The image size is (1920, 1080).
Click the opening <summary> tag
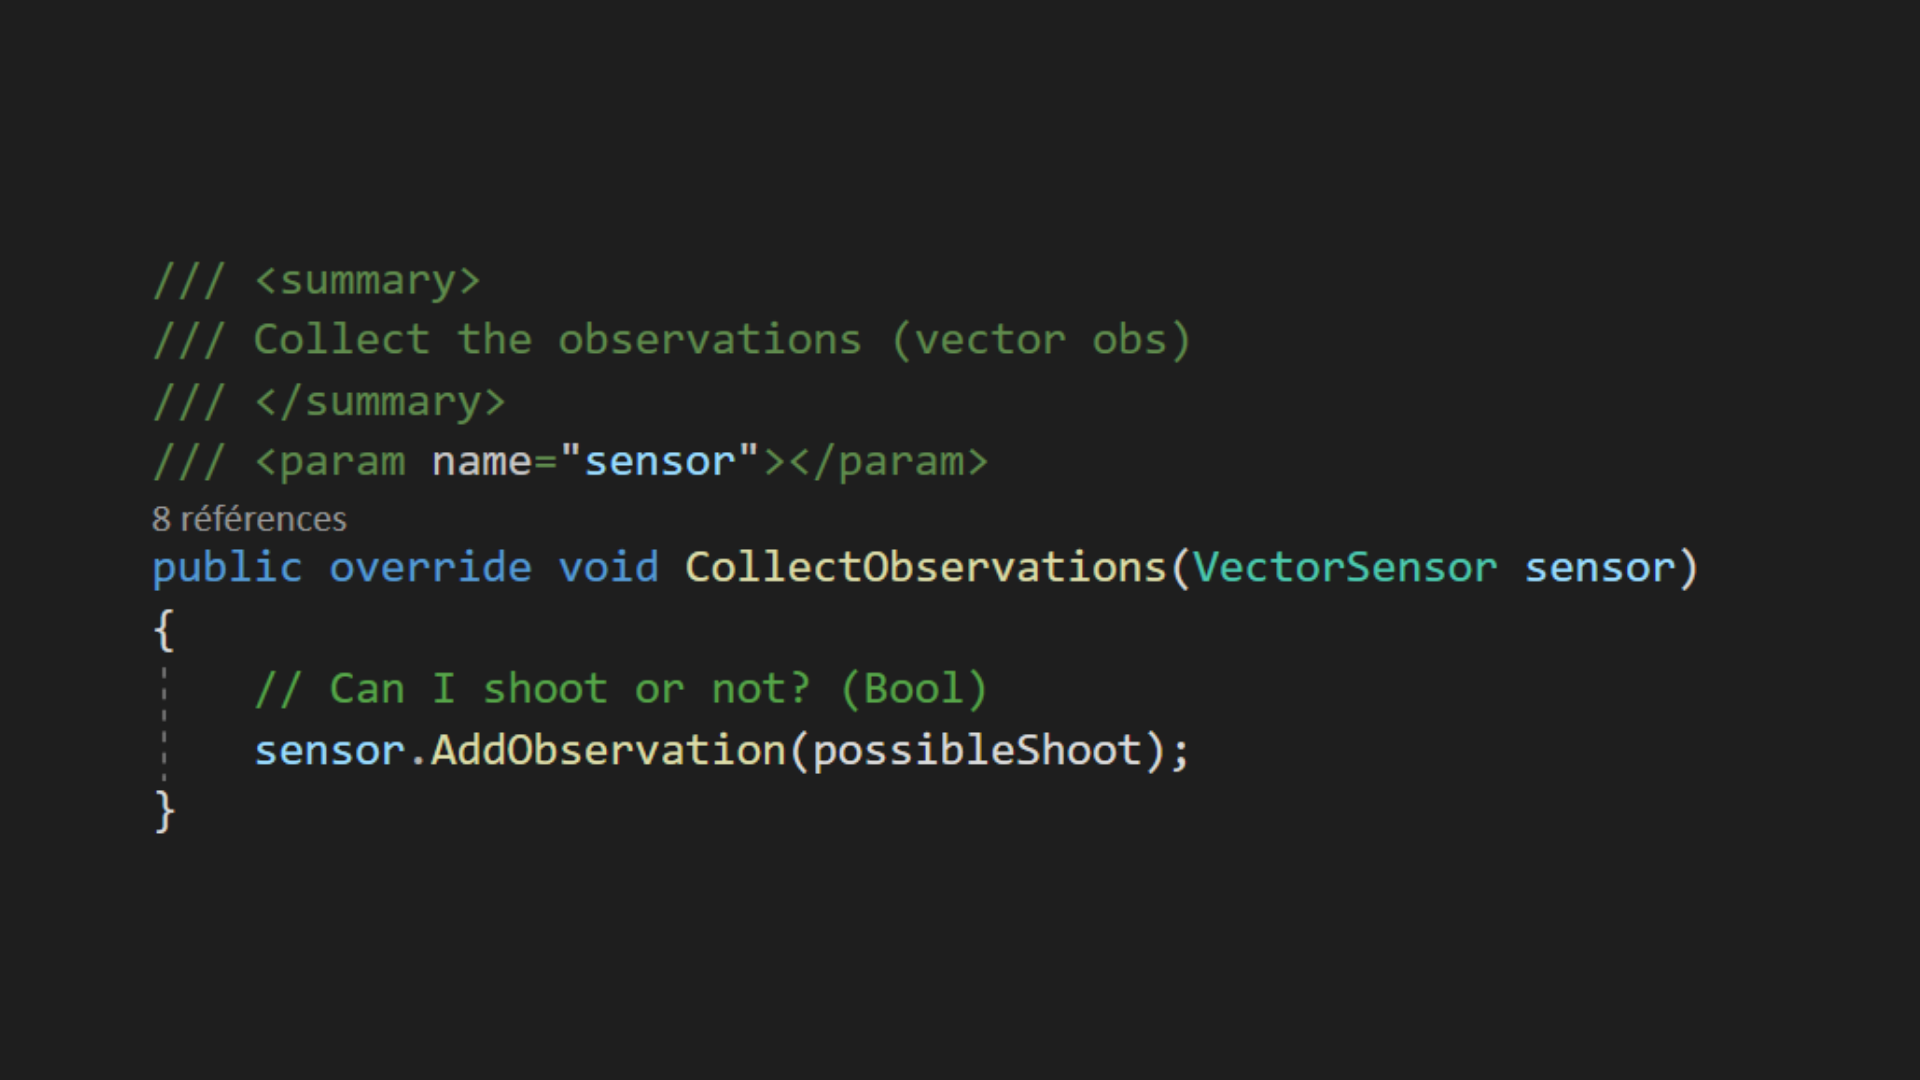(367, 281)
